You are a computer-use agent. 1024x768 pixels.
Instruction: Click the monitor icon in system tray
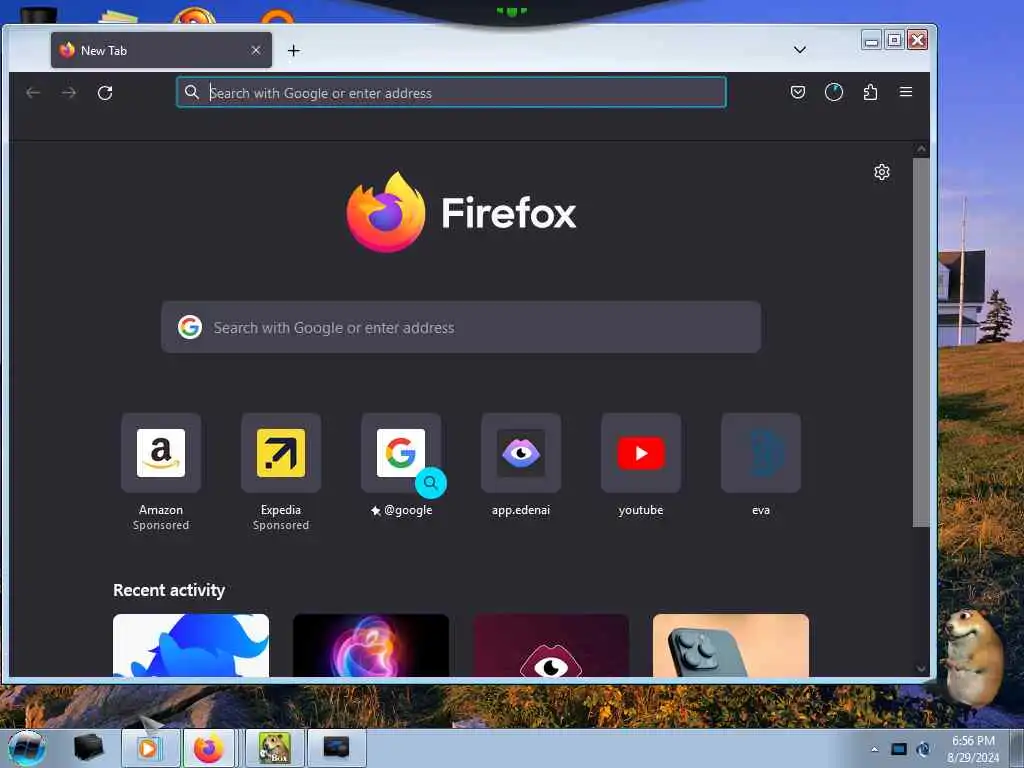click(x=899, y=749)
